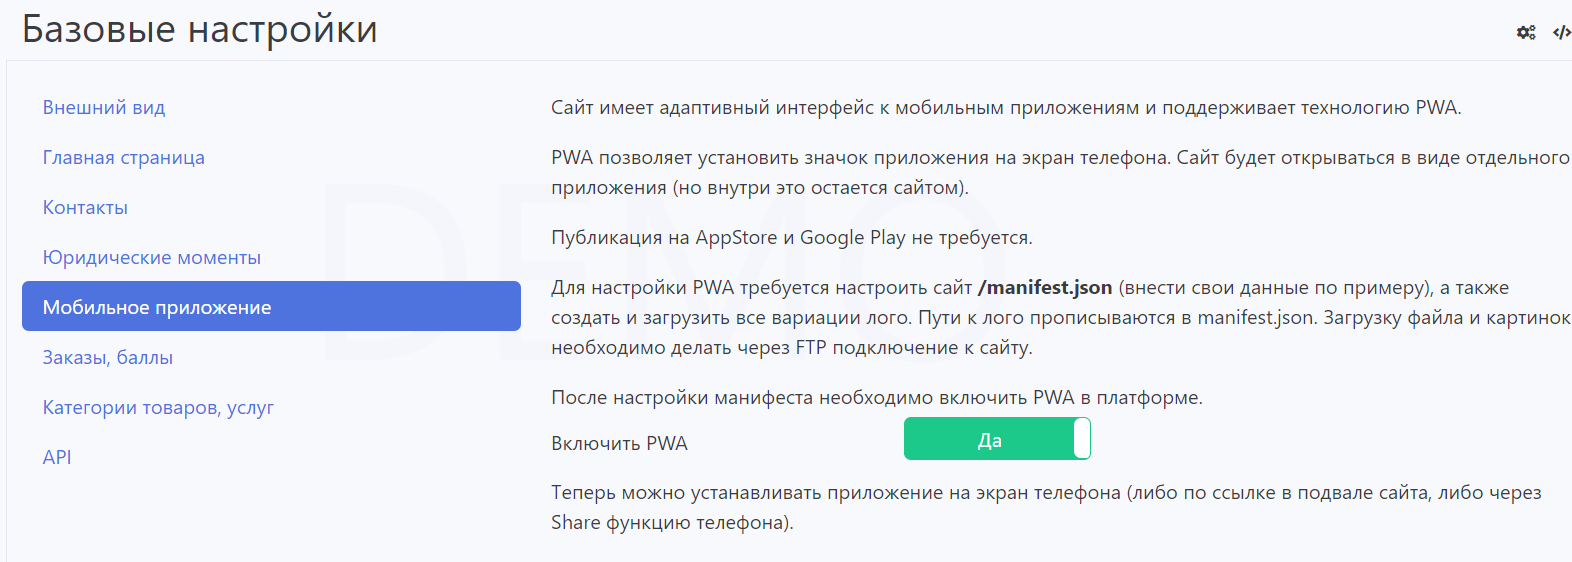Click the sentence starting После настройки манифеста
Image resolution: width=1572 pixels, height=562 pixels.
click(x=876, y=397)
